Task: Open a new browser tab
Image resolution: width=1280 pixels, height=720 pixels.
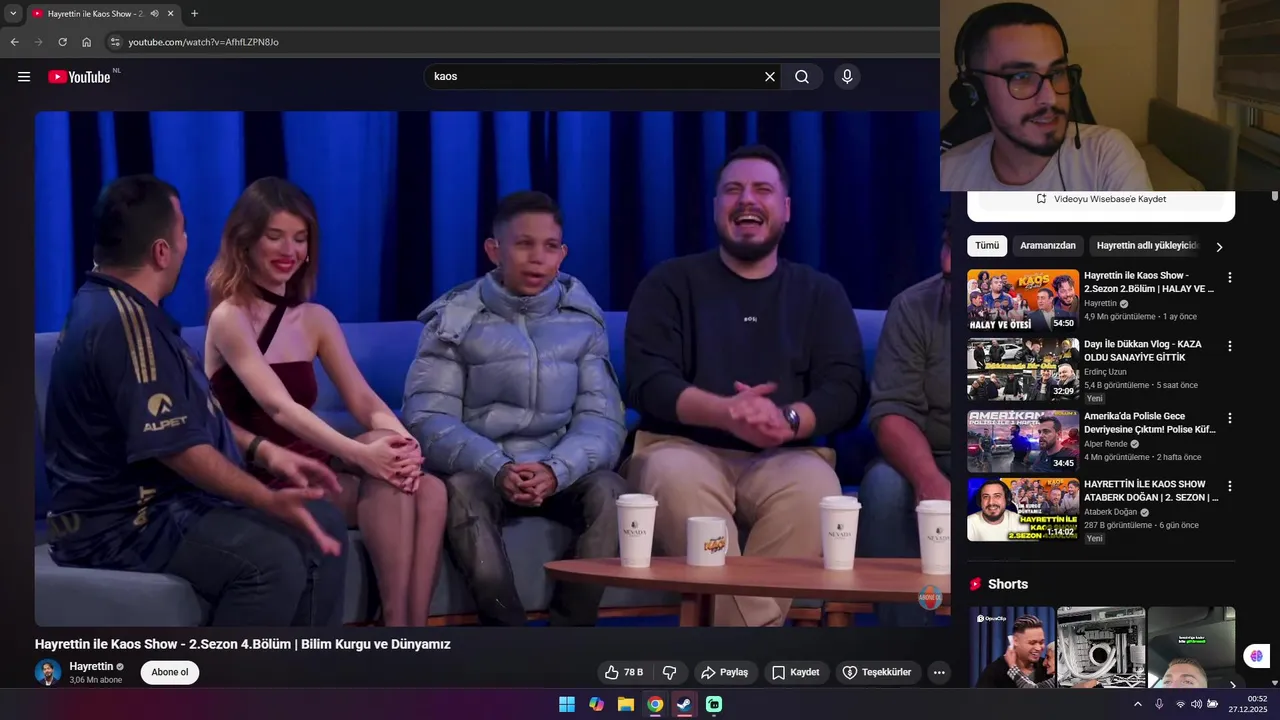Action: (x=194, y=14)
